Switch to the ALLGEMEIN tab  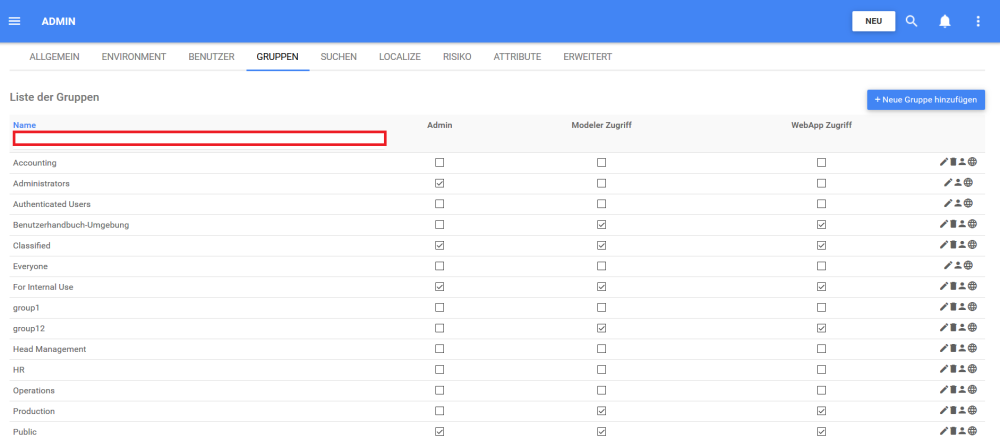pyautogui.click(x=54, y=57)
